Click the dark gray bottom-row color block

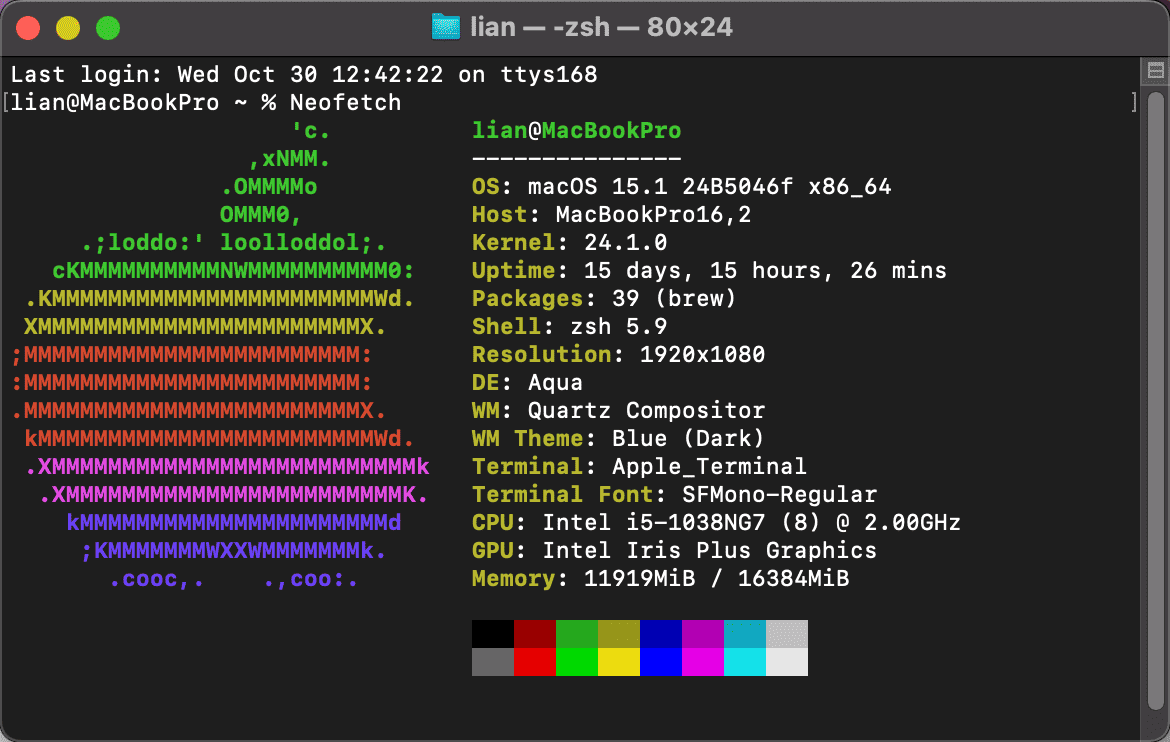pyautogui.click(x=492, y=662)
